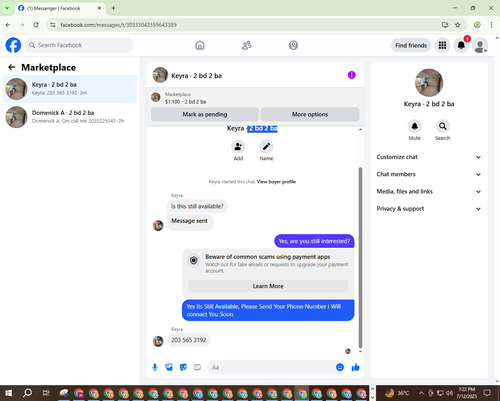Click the Name edit pencil icon
Viewport: 500px width, 401px height.
[x=266, y=146]
